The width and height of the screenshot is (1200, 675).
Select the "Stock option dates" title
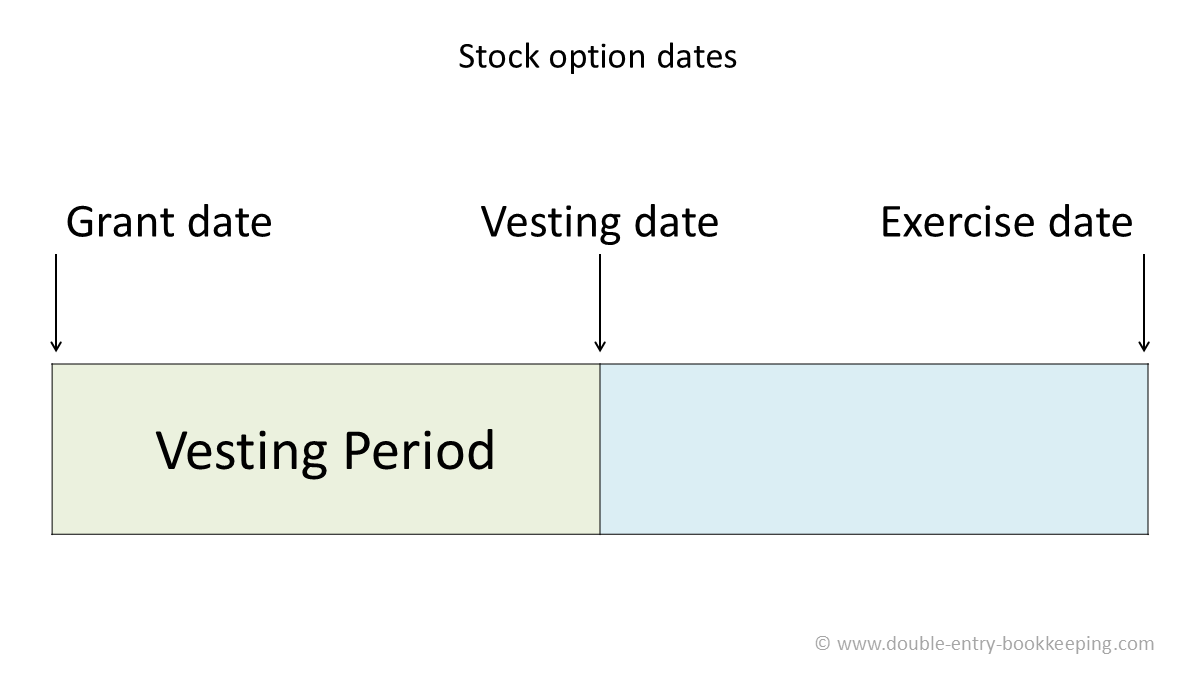tap(597, 57)
